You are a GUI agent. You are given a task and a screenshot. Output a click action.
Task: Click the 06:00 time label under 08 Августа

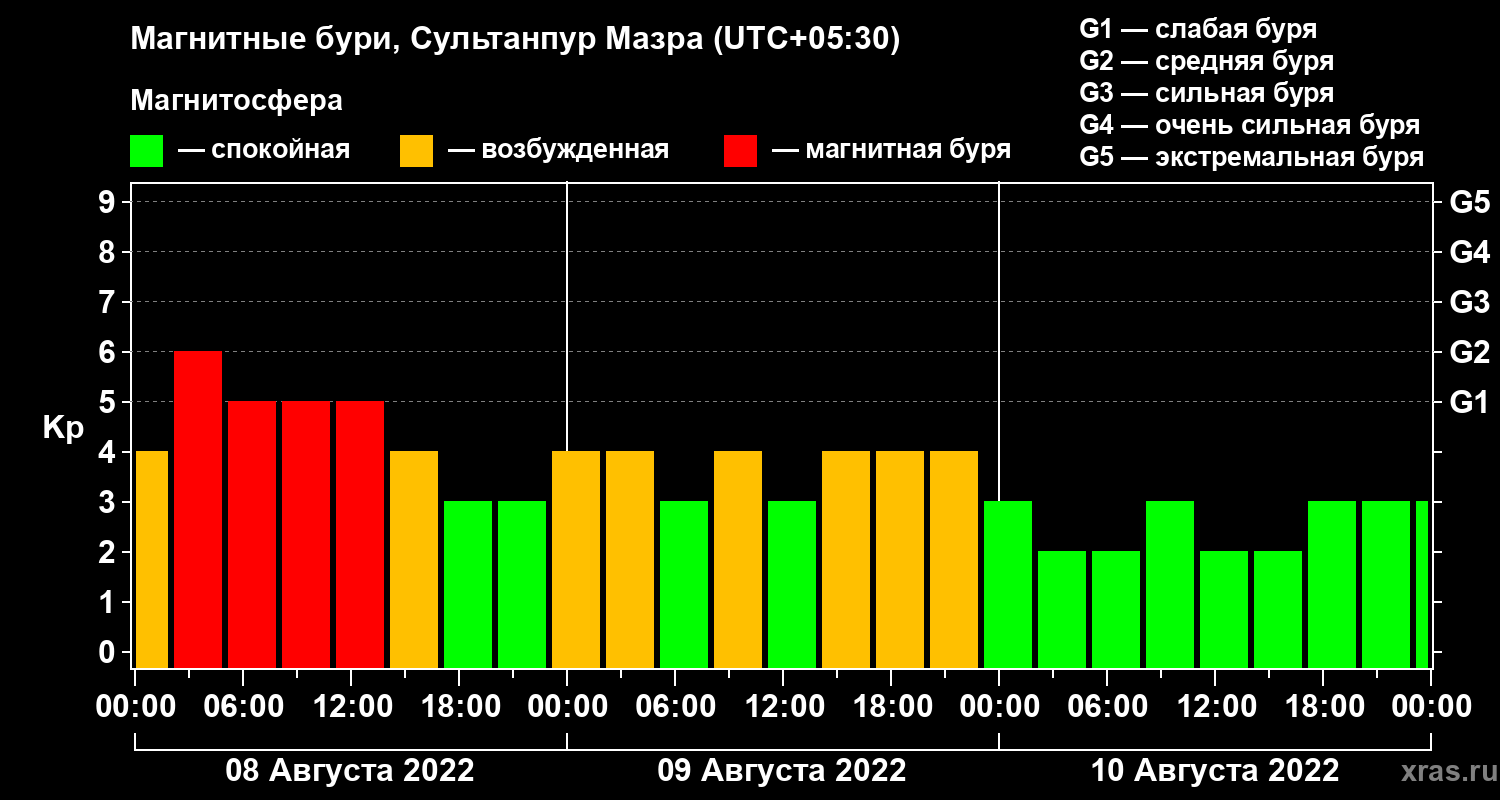[243, 707]
